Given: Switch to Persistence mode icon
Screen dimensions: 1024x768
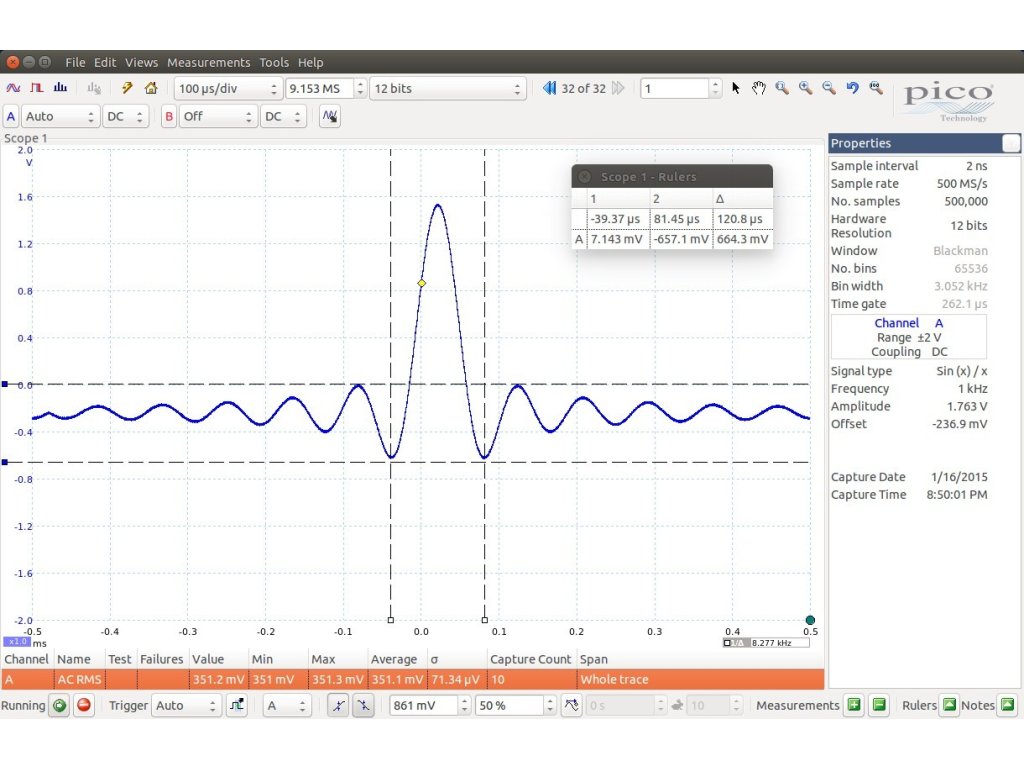Looking at the screenshot, I should tap(37, 88).
